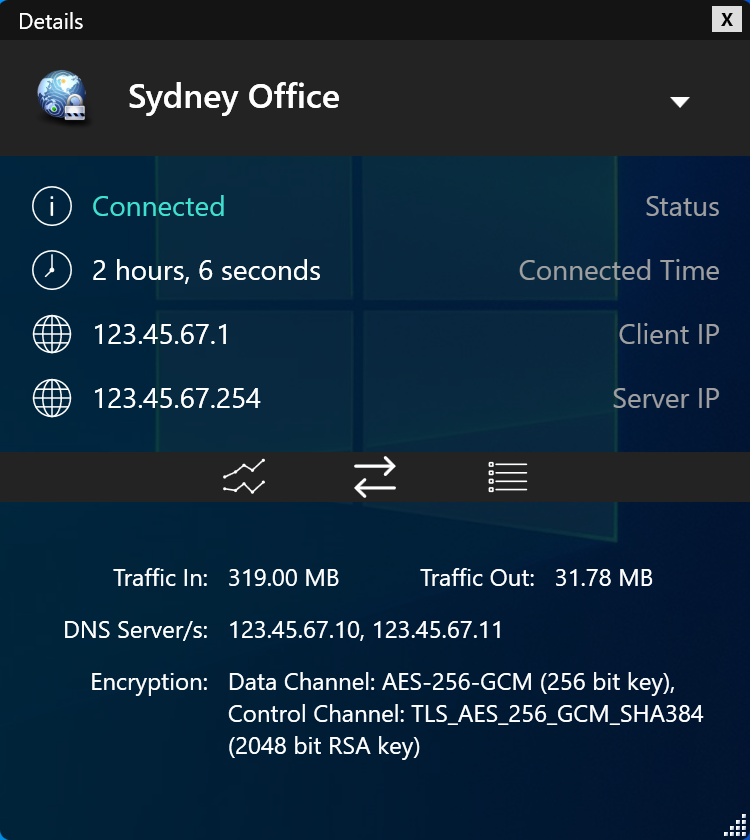The image size is (750, 840).
Task: Click the DNS servers address list
Action: [365, 630]
